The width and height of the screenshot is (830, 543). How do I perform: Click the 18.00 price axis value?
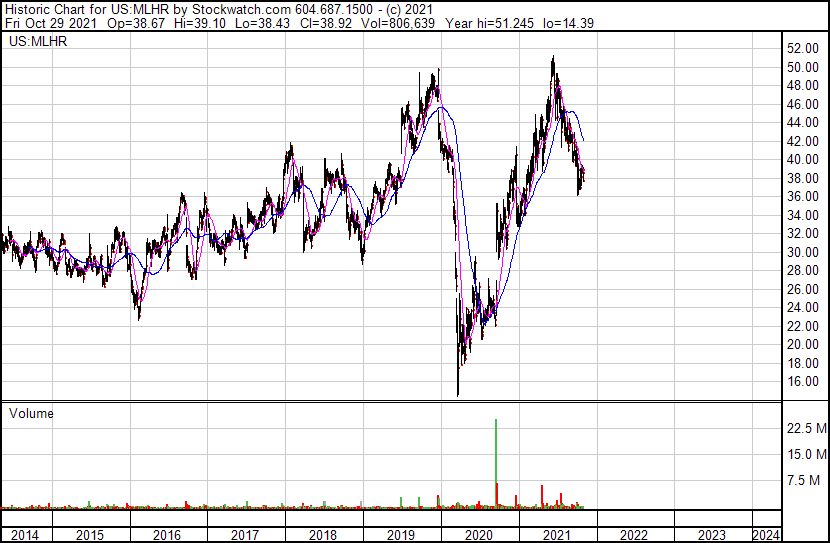pyautogui.click(x=803, y=363)
